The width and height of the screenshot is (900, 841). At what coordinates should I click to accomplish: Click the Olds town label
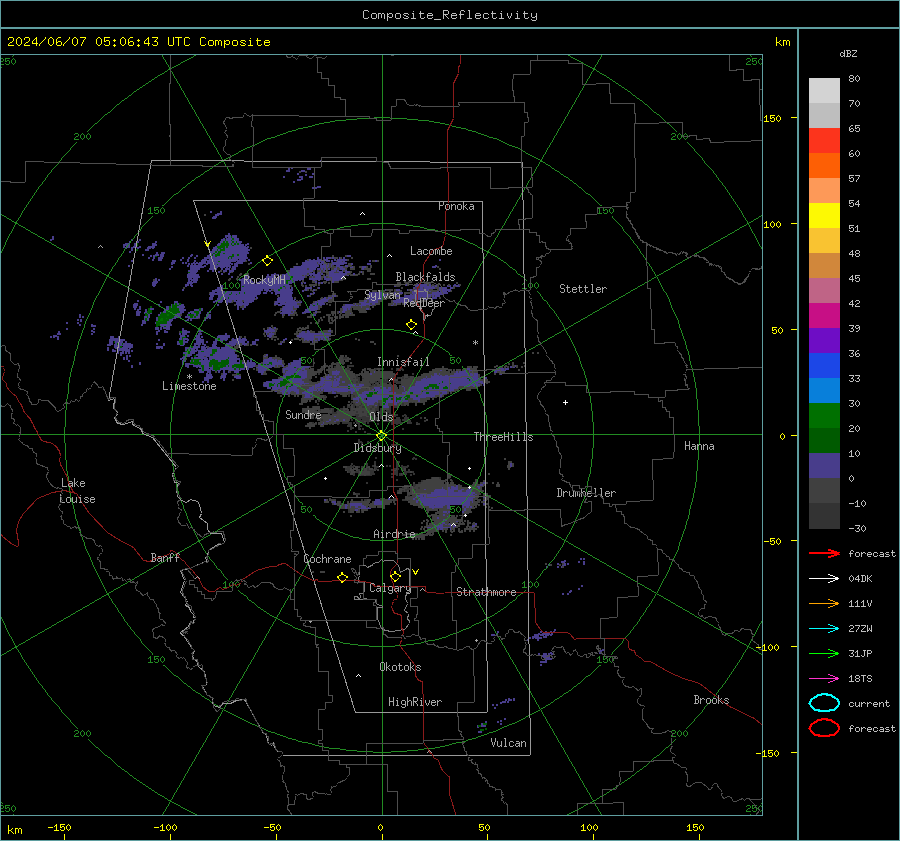click(381, 416)
